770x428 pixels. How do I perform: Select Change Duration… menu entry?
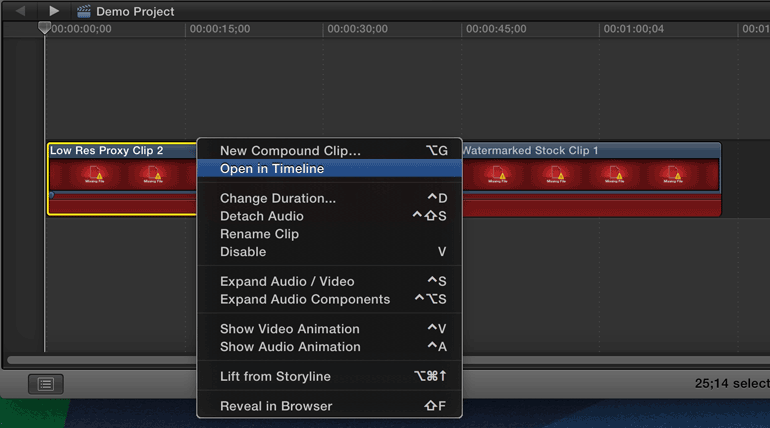(330, 198)
